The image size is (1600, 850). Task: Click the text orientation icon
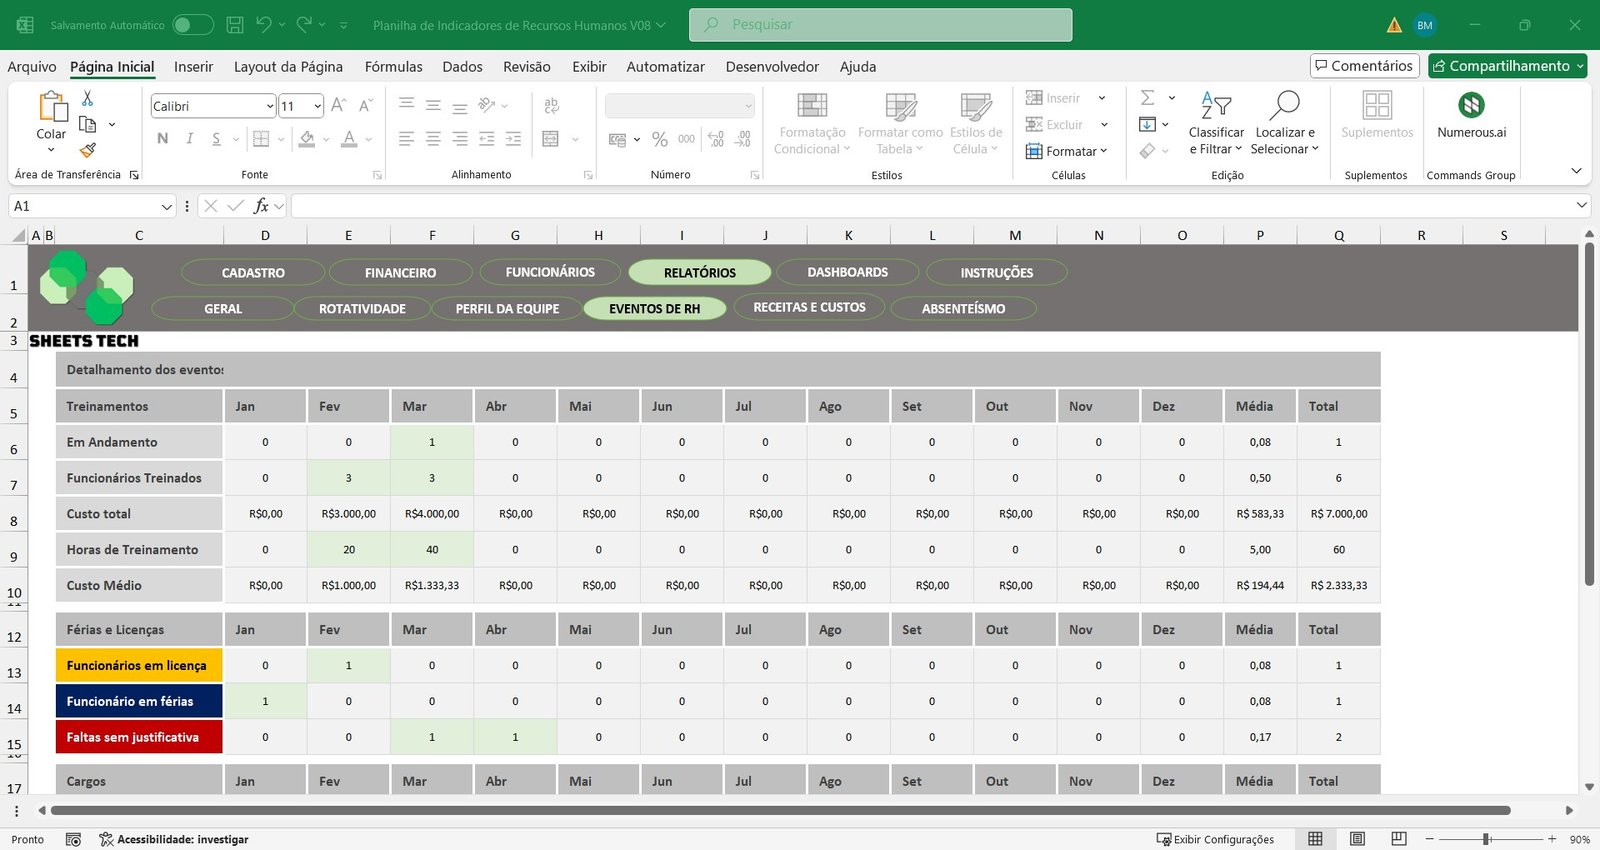pyautogui.click(x=487, y=105)
